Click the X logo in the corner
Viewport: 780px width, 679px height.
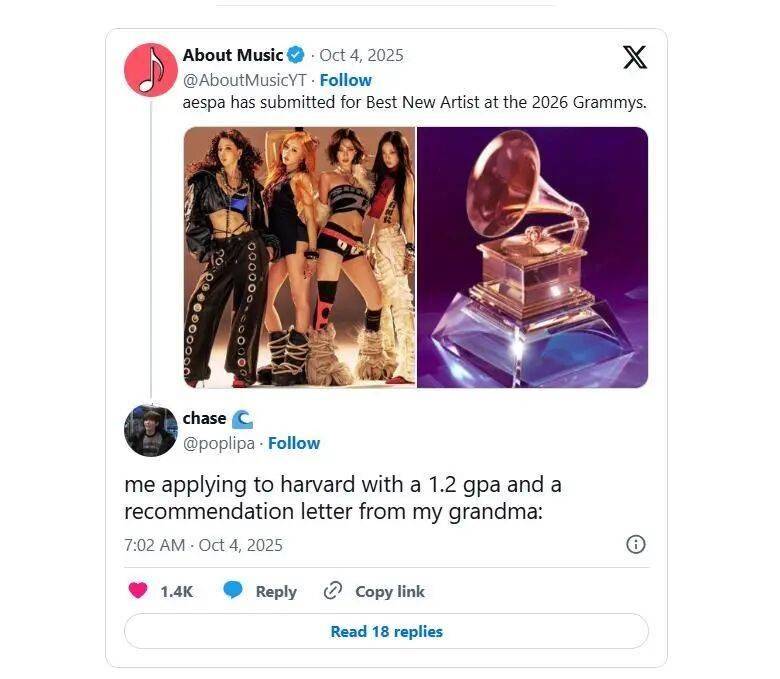click(x=634, y=57)
